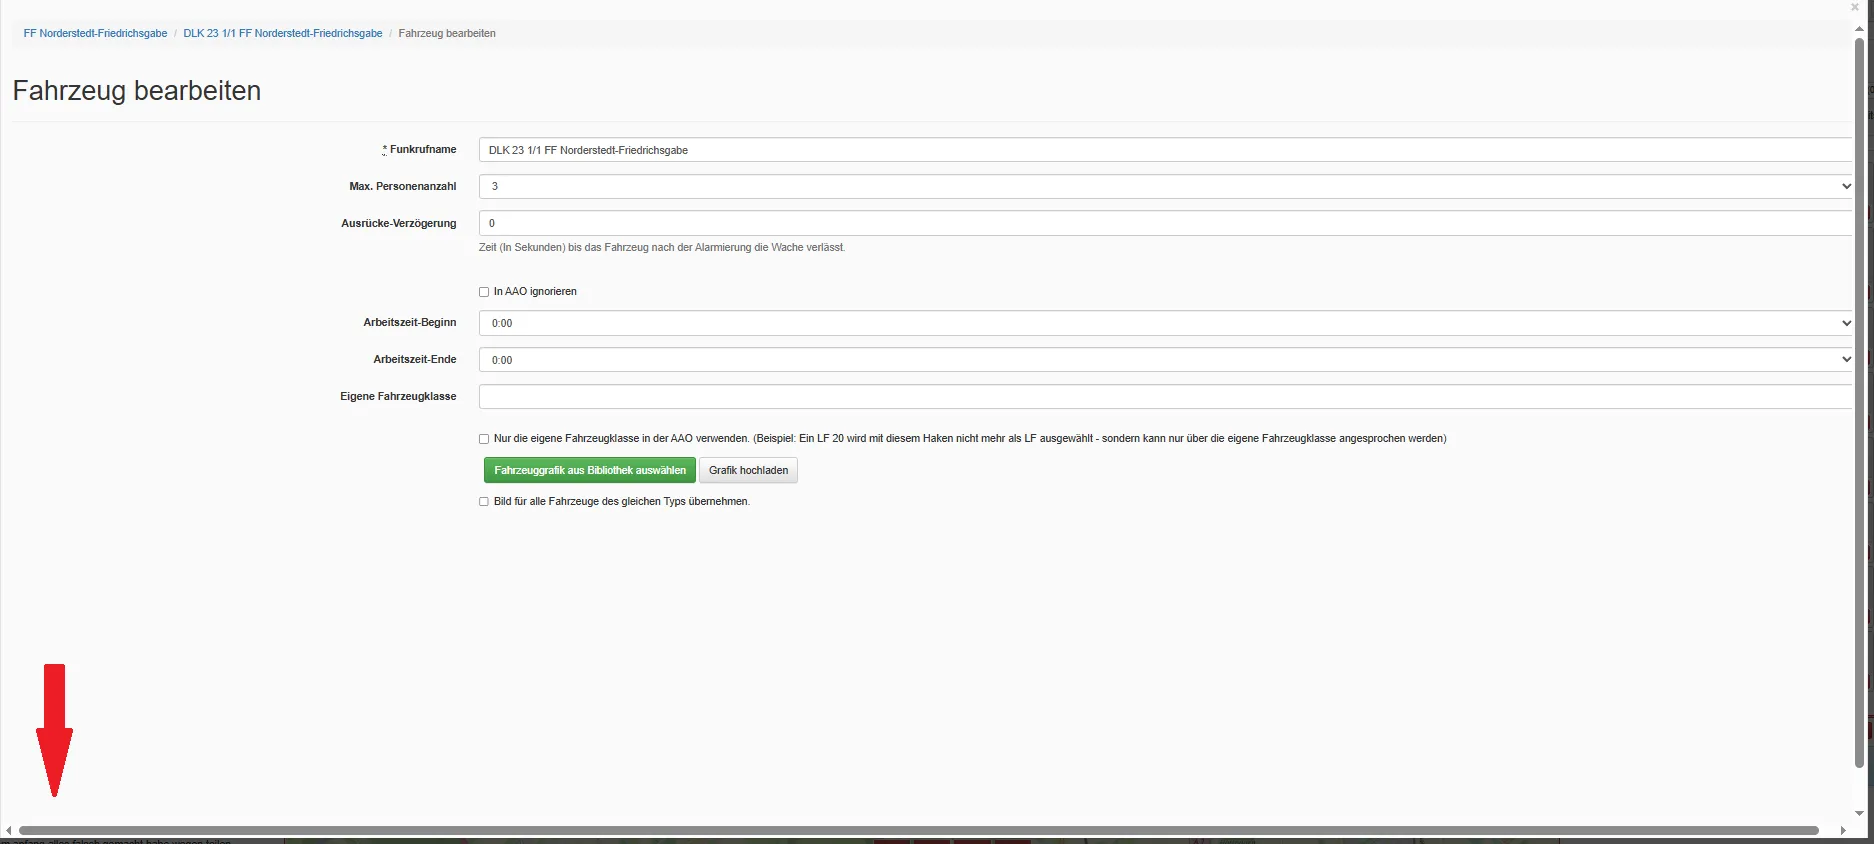Go to FF Norderstedt-Friedrichsgabe breadcrumb
The height and width of the screenshot is (844, 1874).
click(95, 34)
